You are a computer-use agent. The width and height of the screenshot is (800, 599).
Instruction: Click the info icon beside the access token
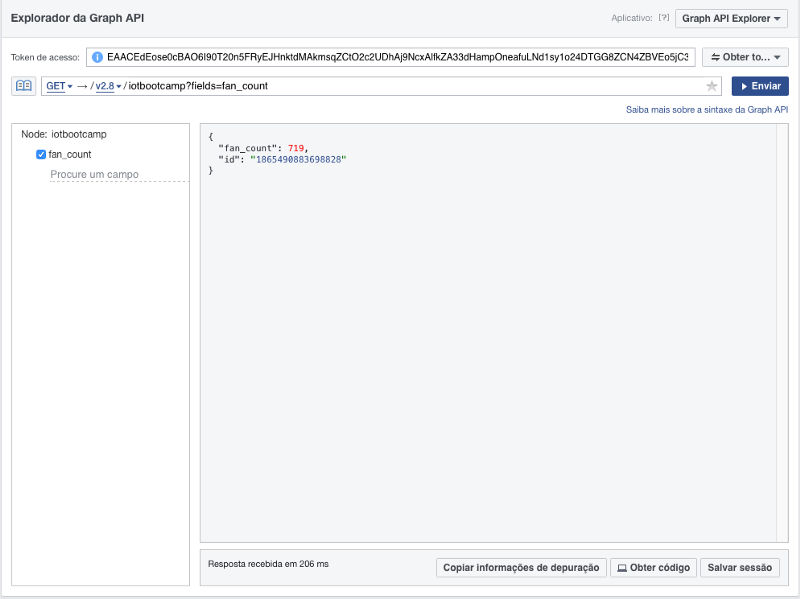coord(97,57)
